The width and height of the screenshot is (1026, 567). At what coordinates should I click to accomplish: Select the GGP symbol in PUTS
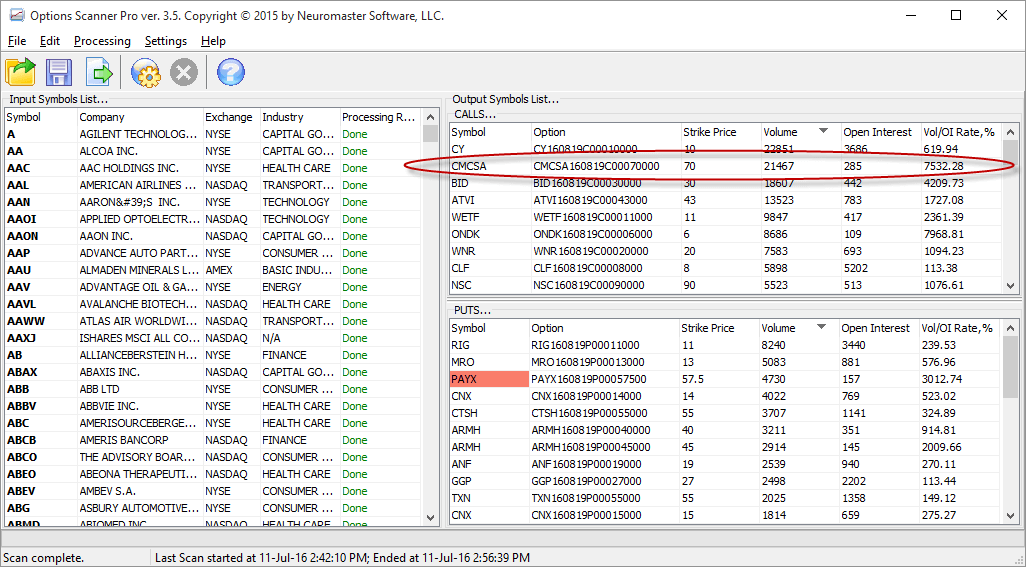pyautogui.click(x=462, y=481)
